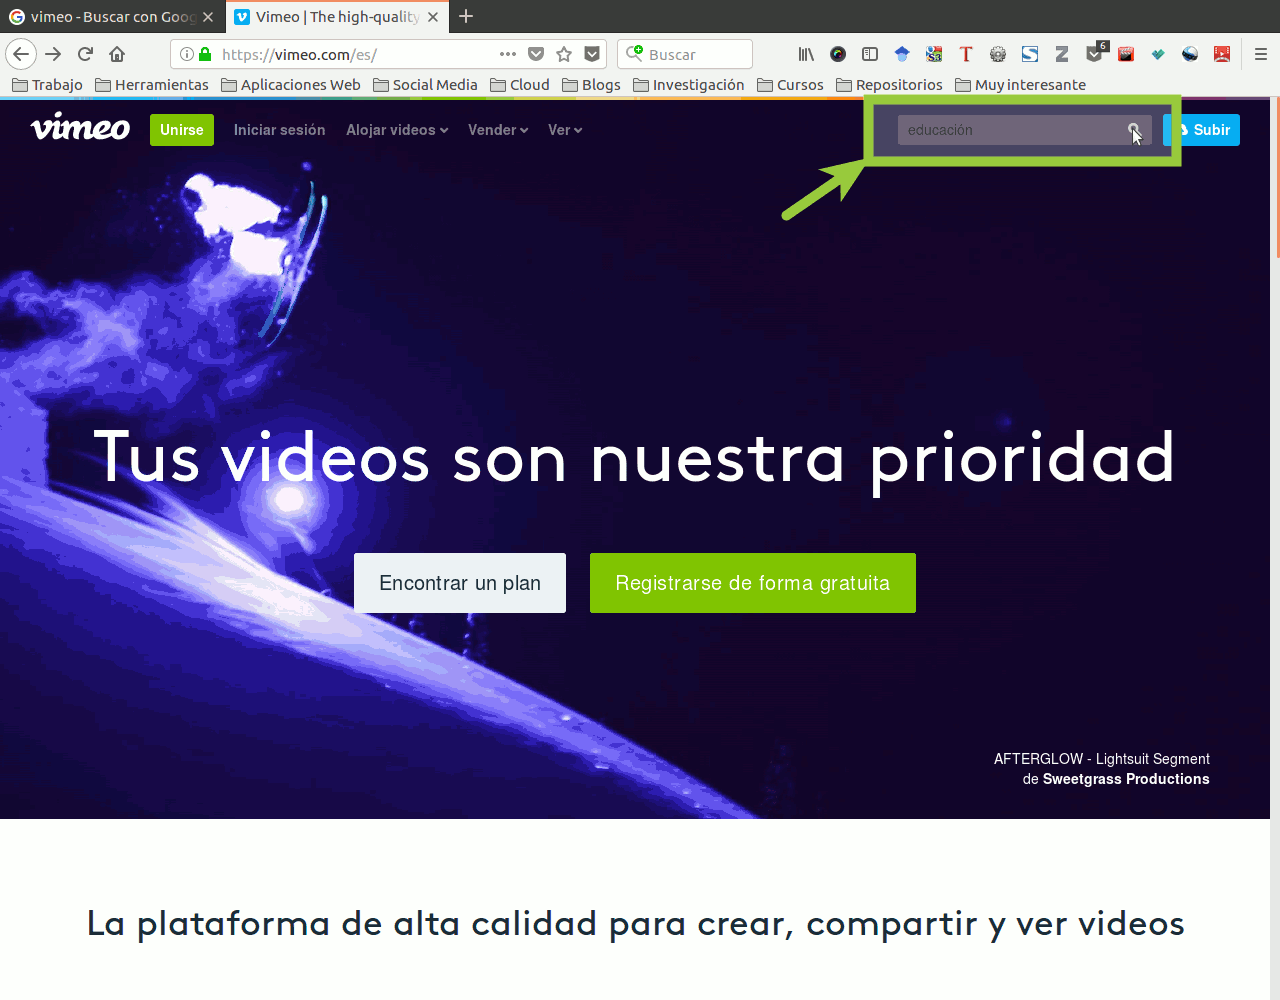Open a new browser tab
The width and height of the screenshot is (1280, 1000).
(466, 16)
